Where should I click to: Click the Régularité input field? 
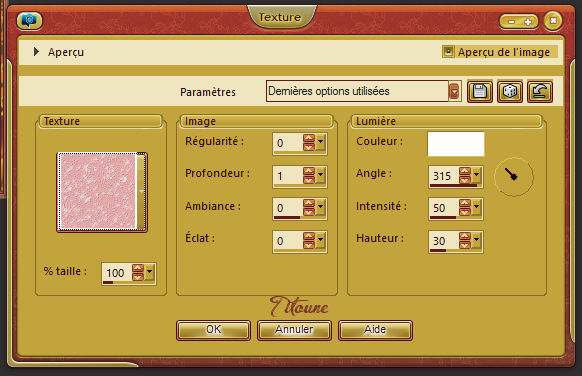tap(288, 143)
